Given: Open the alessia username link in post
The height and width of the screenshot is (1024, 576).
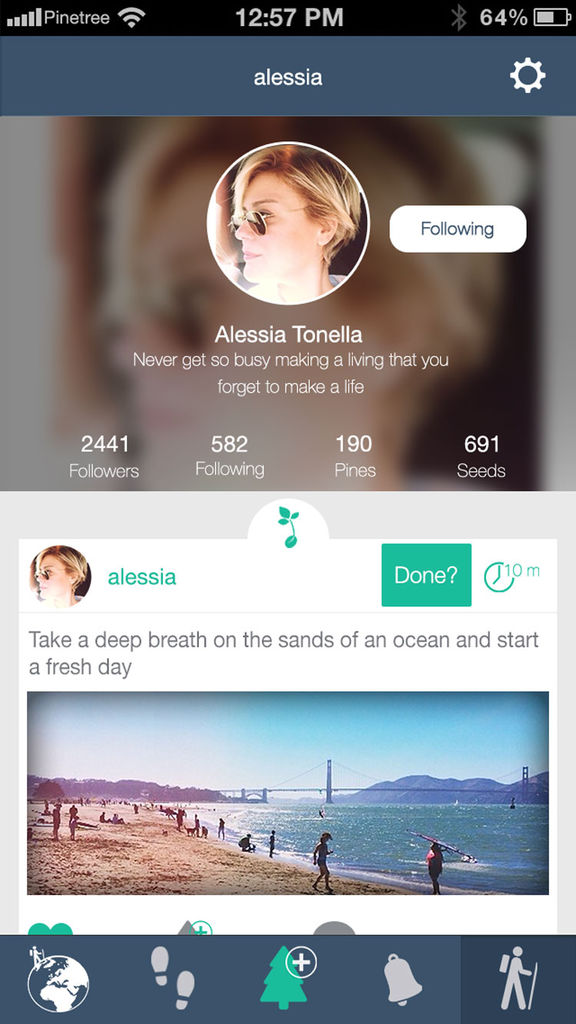Looking at the screenshot, I should 142,577.
